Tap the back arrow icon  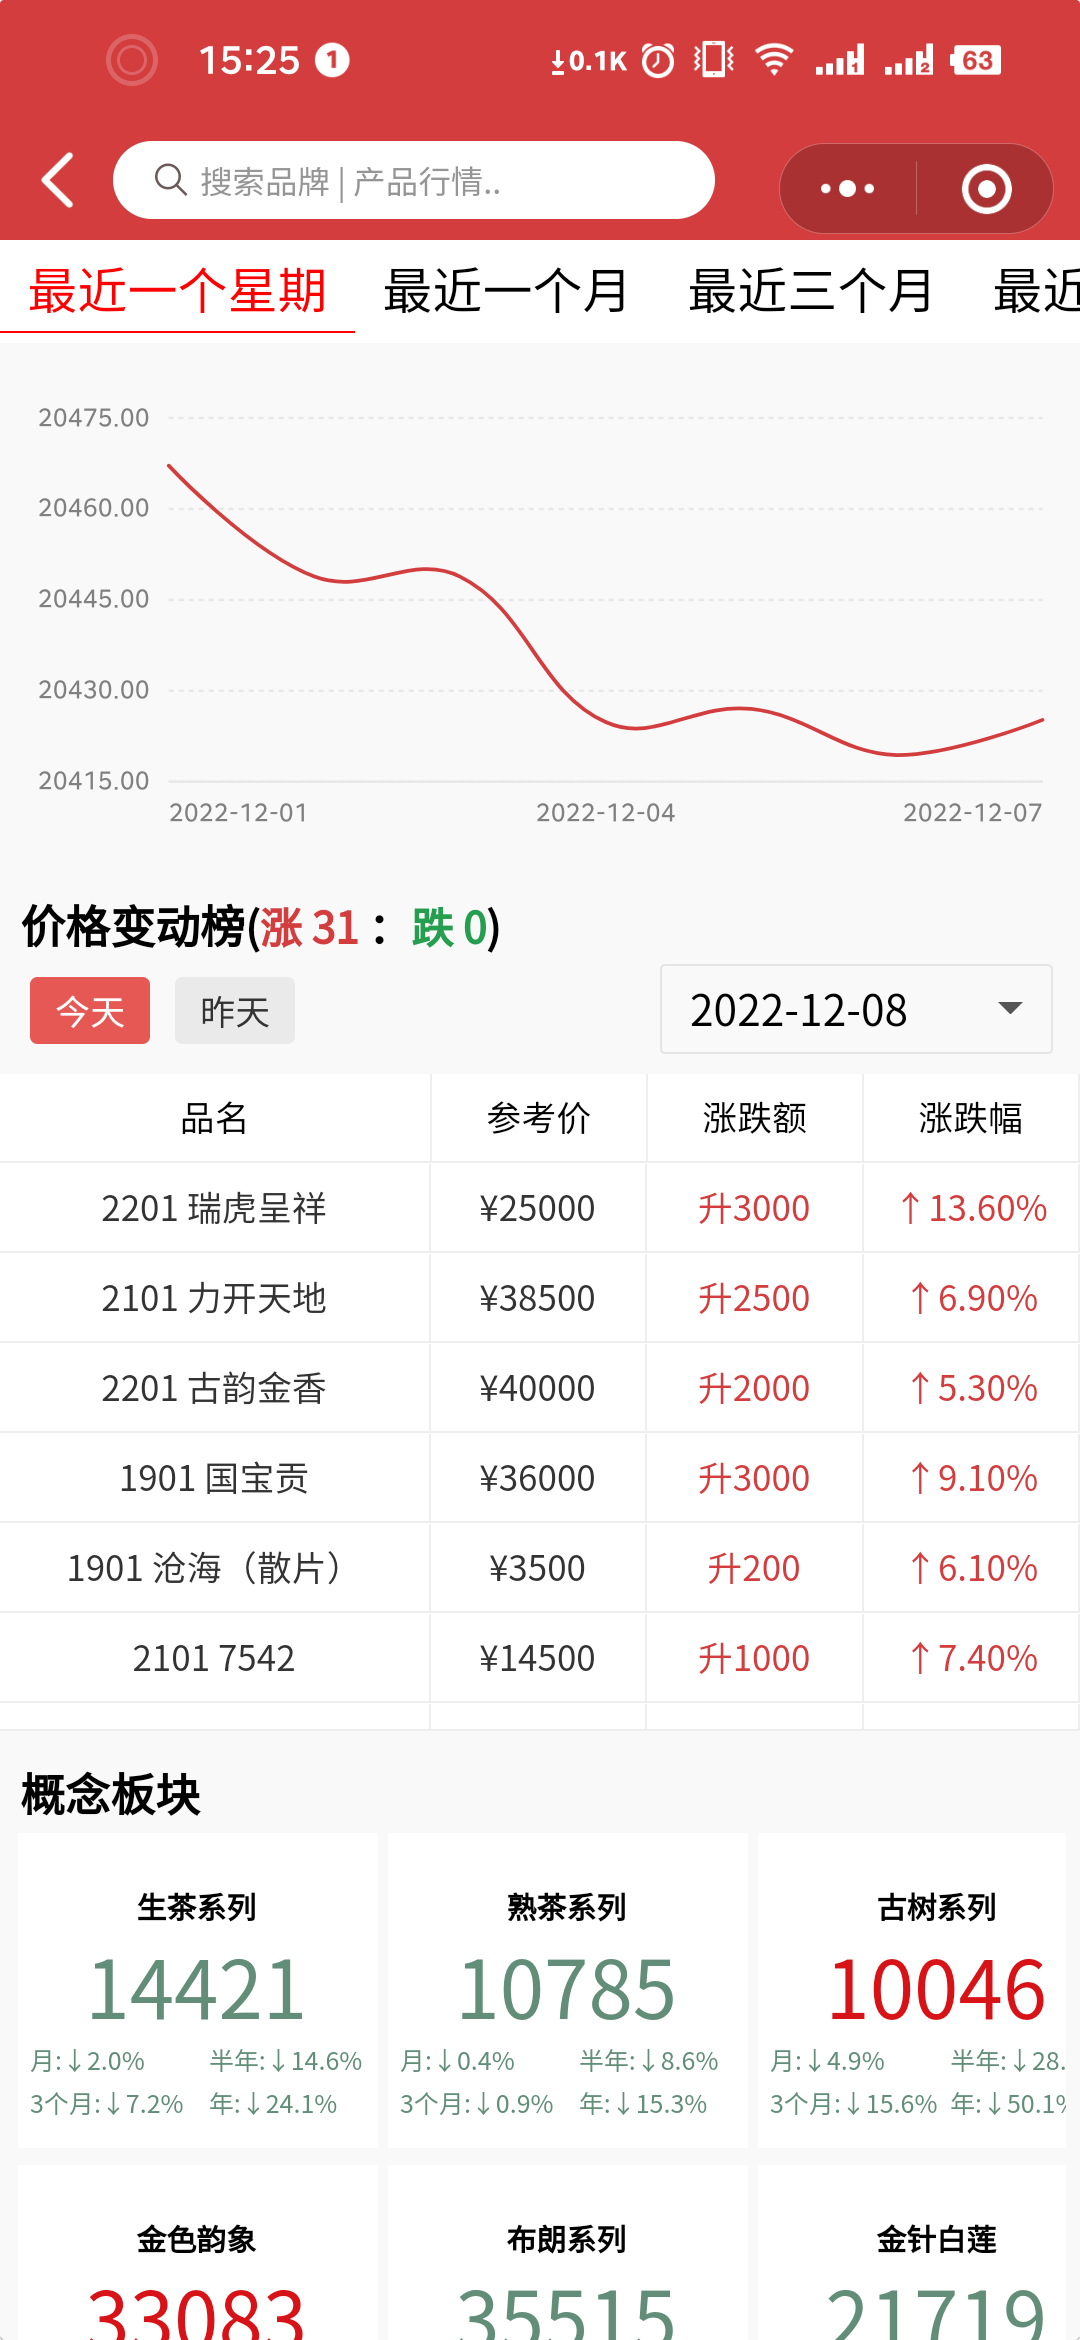tap(58, 180)
